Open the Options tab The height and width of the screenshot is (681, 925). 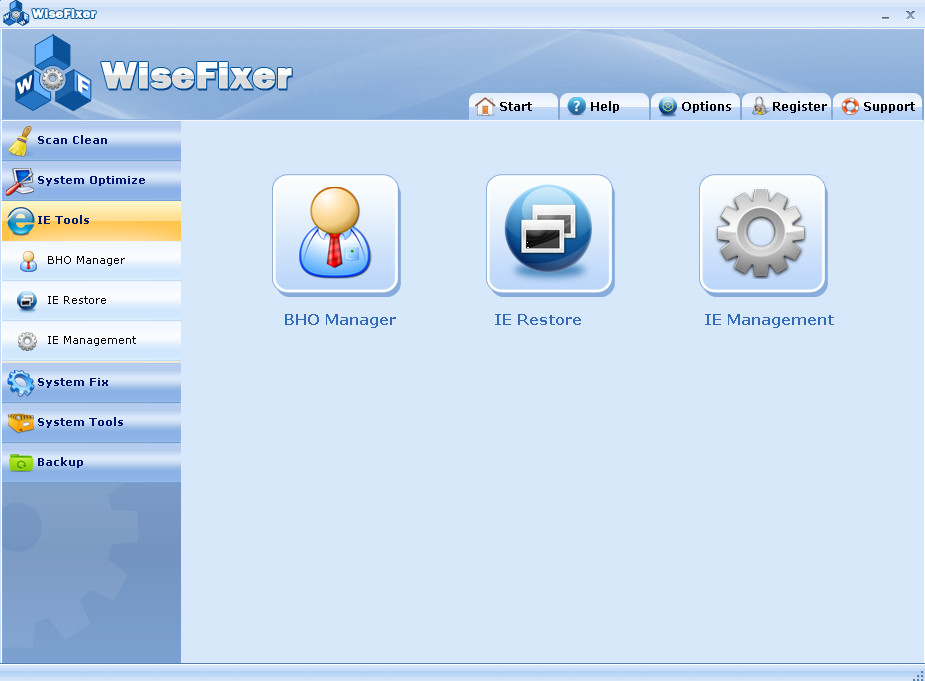click(695, 107)
